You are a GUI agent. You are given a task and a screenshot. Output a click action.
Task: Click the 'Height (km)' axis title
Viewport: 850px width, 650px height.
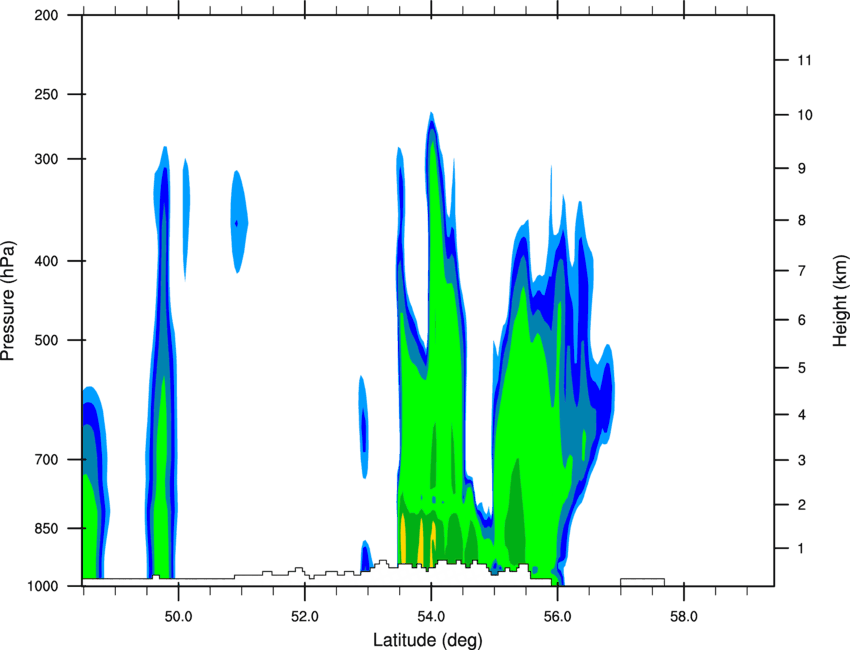point(840,300)
